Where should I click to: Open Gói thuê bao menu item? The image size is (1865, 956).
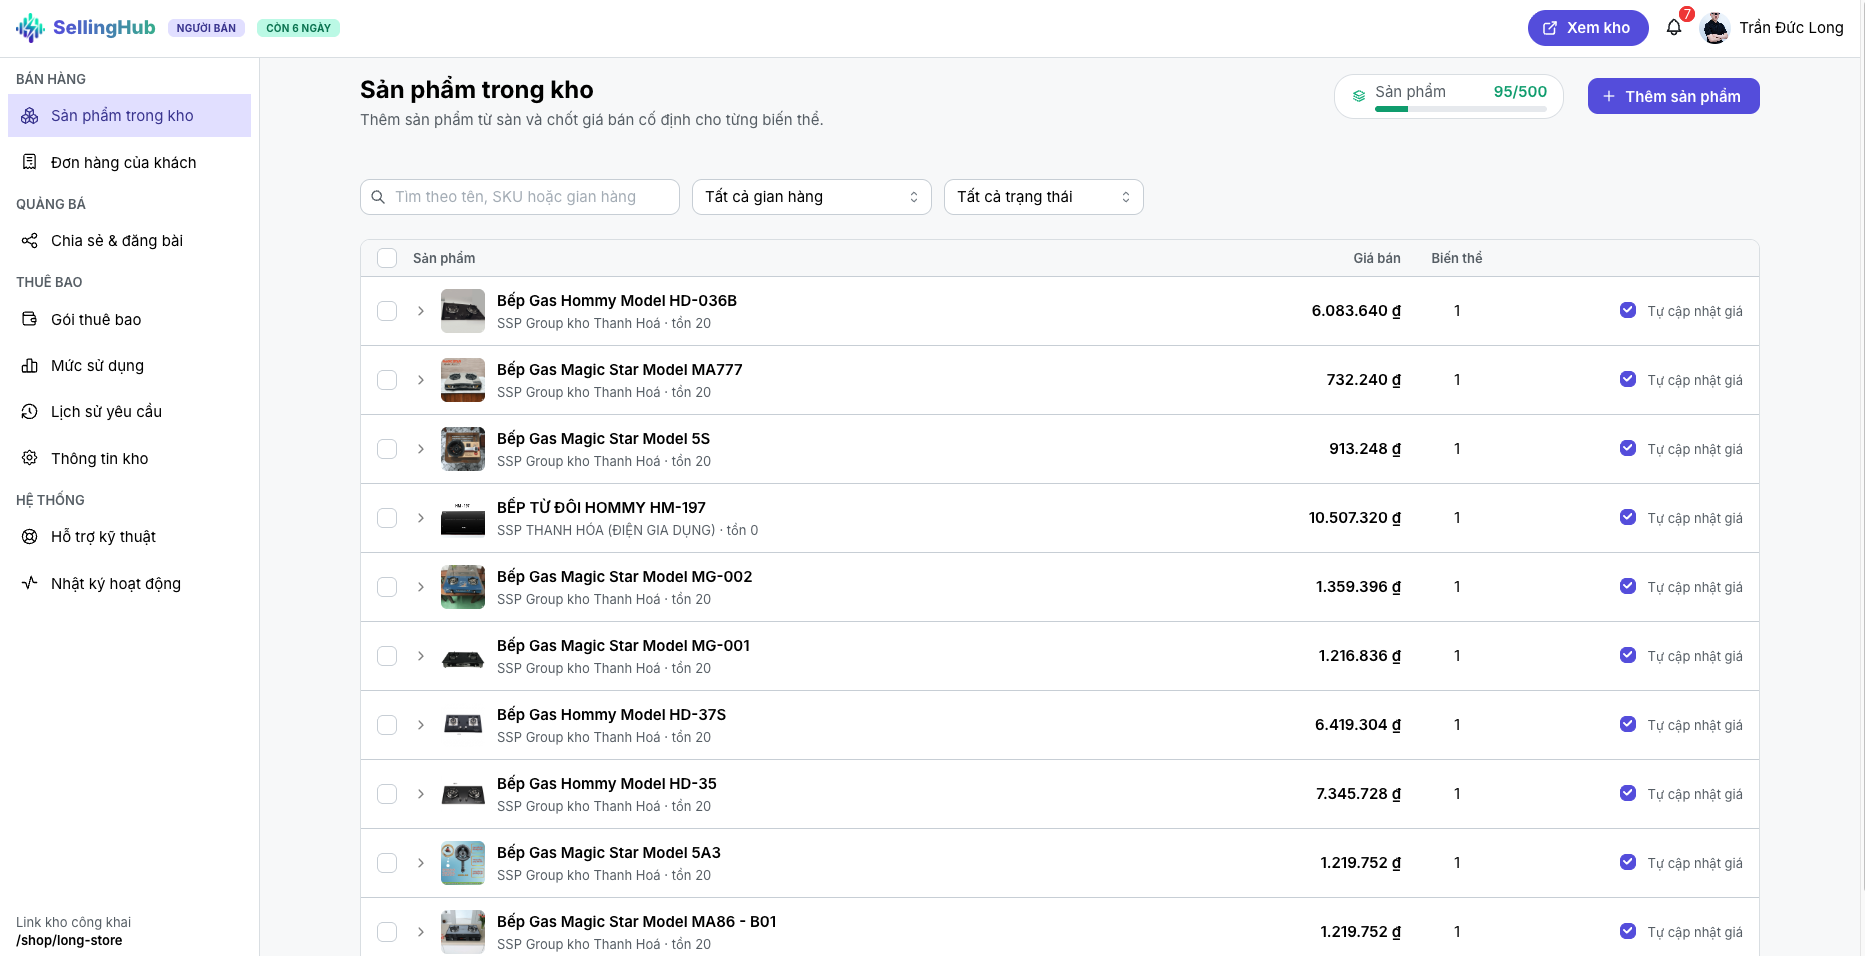129,319
